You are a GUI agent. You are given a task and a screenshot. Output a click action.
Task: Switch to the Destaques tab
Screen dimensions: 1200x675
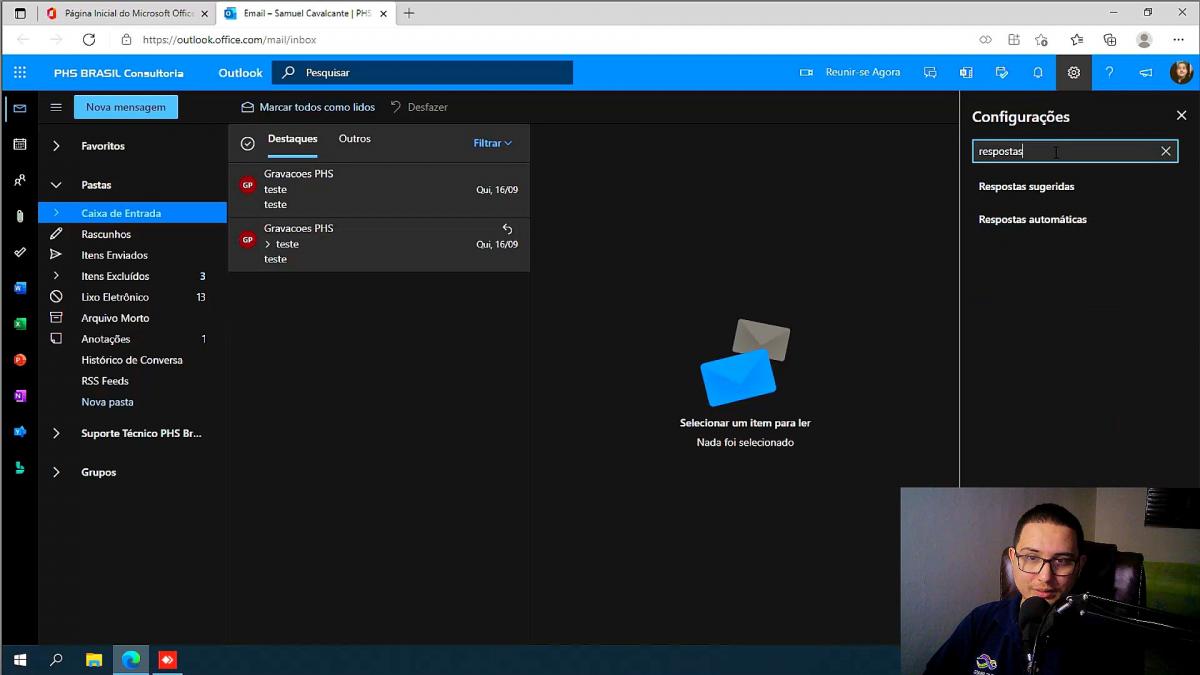pyautogui.click(x=292, y=139)
